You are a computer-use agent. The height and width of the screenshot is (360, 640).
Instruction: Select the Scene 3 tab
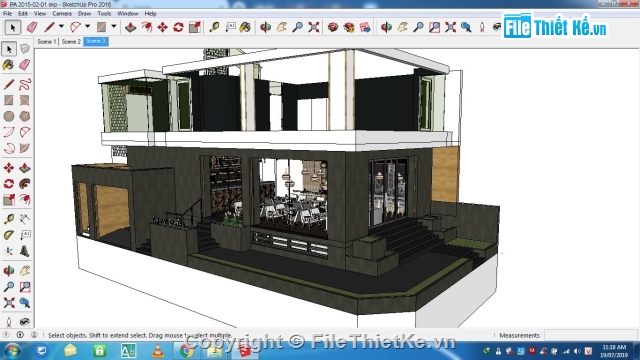tap(96, 41)
